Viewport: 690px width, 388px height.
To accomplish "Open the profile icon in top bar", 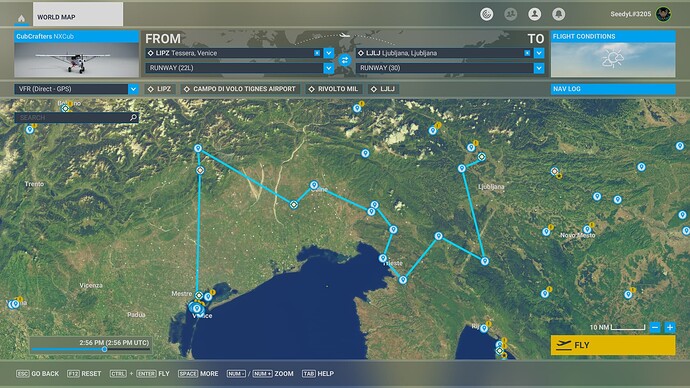I will (x=534, y=14).
